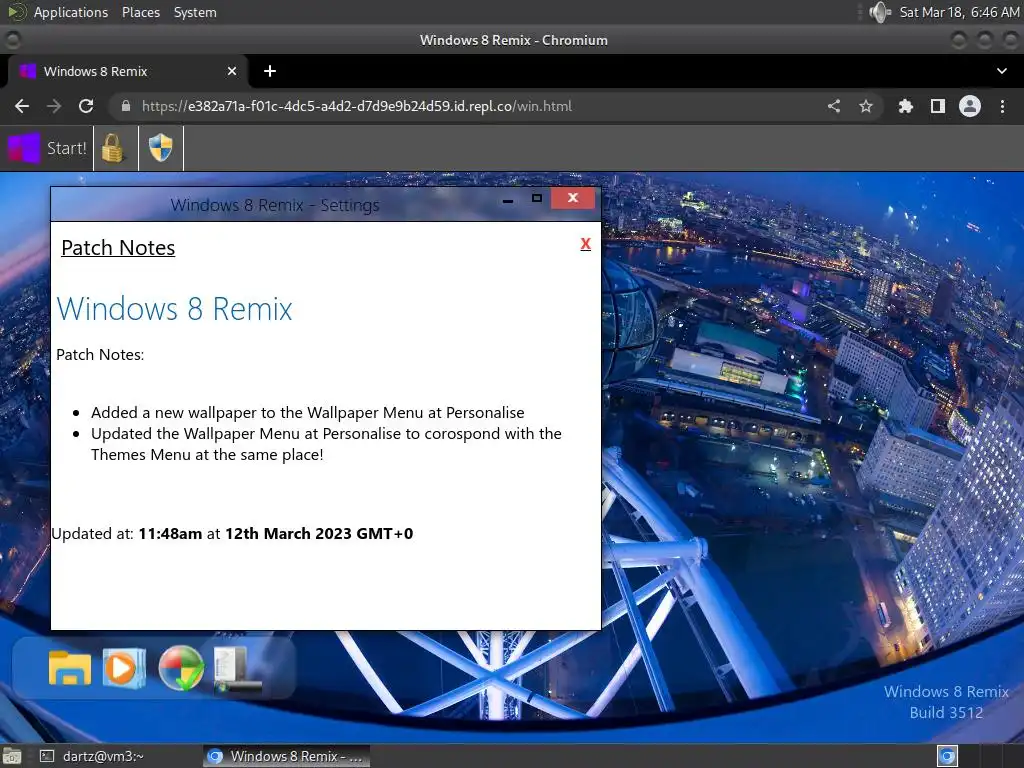
Task: Toggle the browser side panel
Action: [938, 106]
